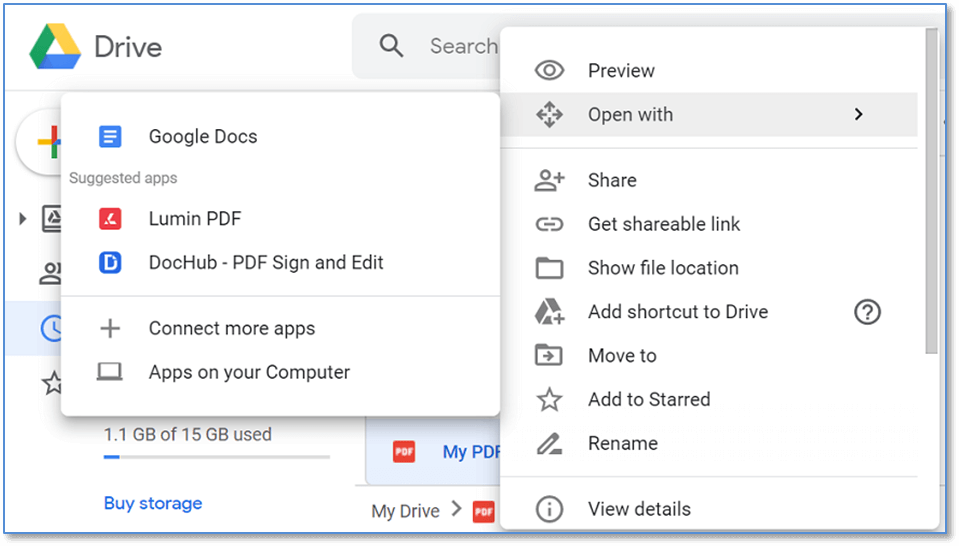Choose Apps on your Computer
Viewport: 959px width, 546px height.
click(280, 372)
